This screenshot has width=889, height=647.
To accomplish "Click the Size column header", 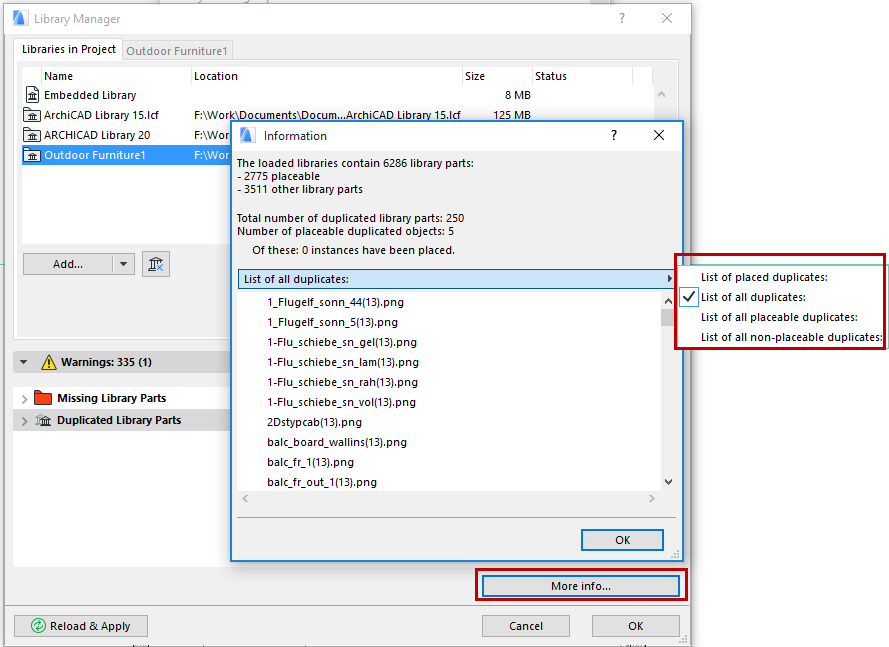I will 497,76.
